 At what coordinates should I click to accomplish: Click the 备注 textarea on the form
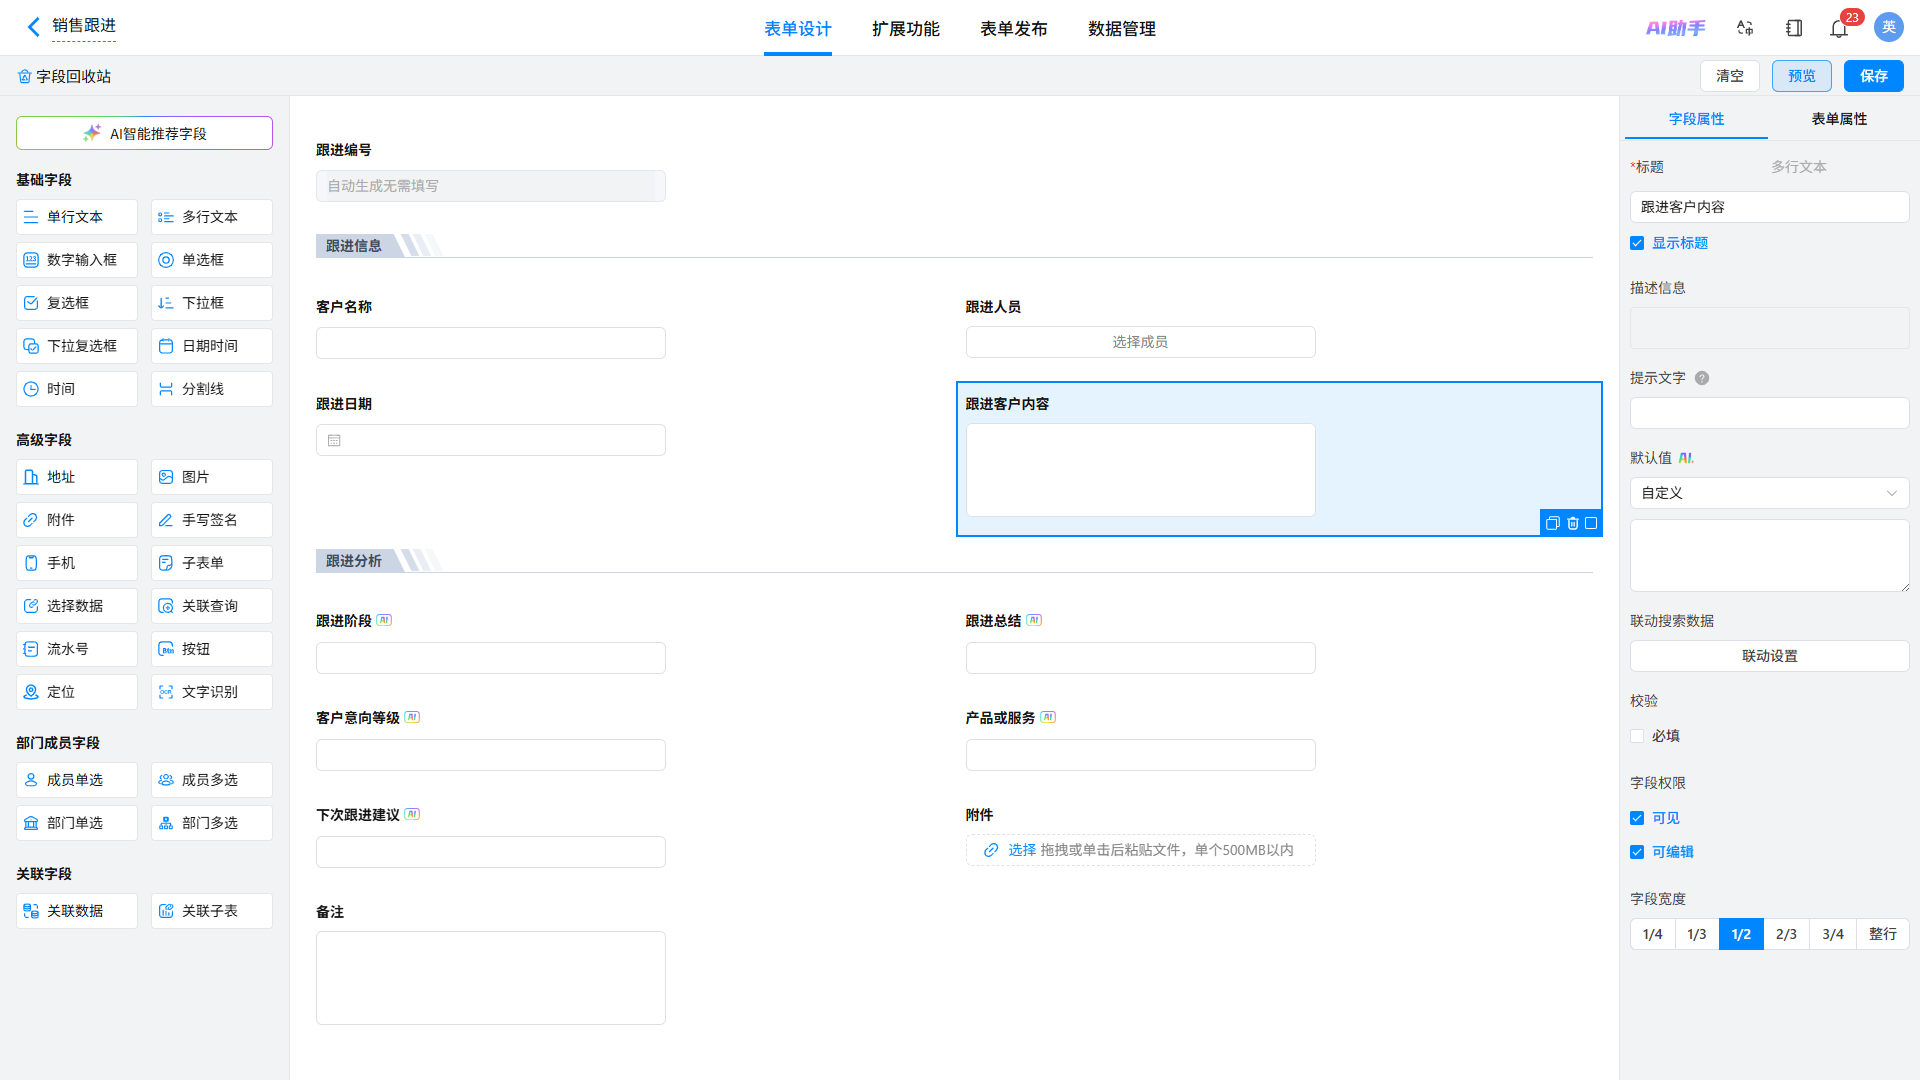click(491, 978)
